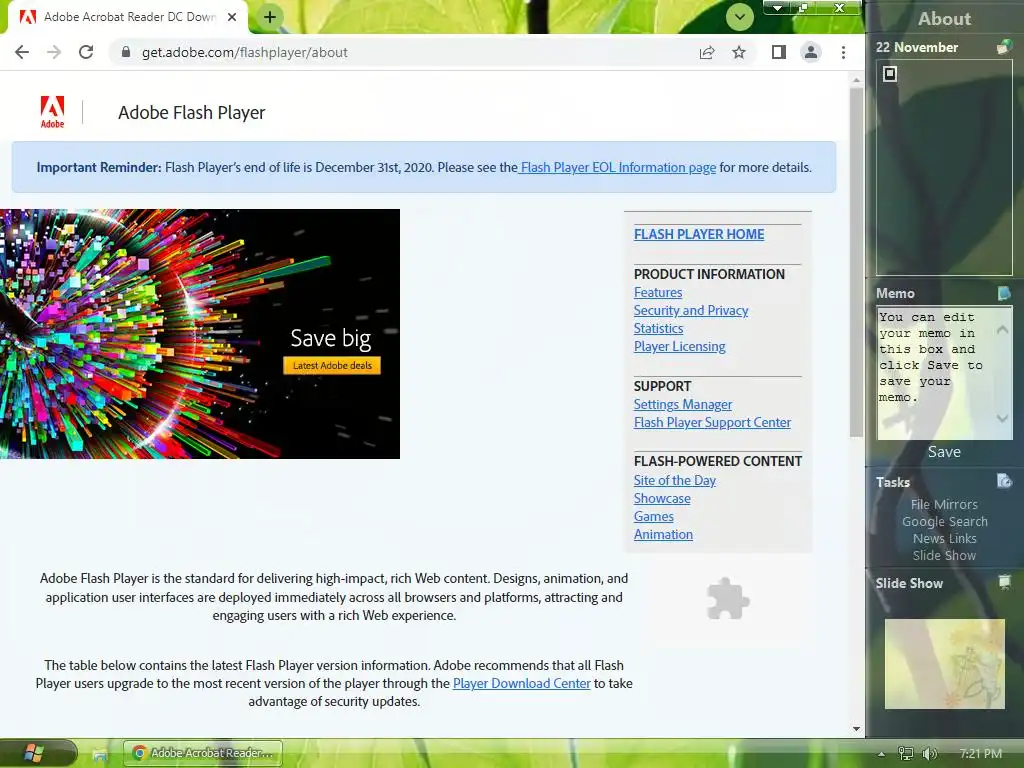Click the small square icon in calendar panel
This screenshot has width=1024, height=768.
pos(889,74)
